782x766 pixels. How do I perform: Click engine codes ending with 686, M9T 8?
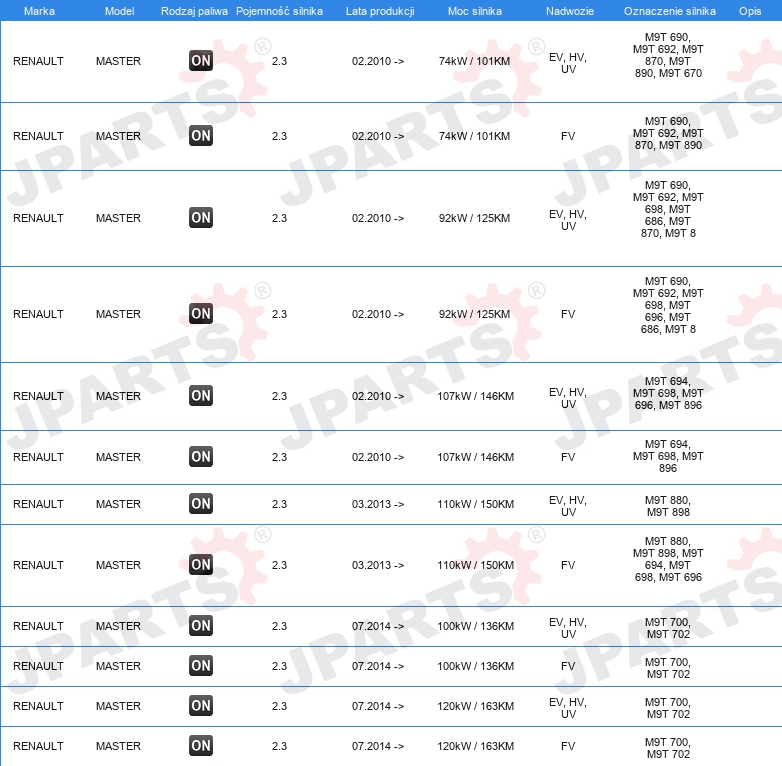point(668,305)
